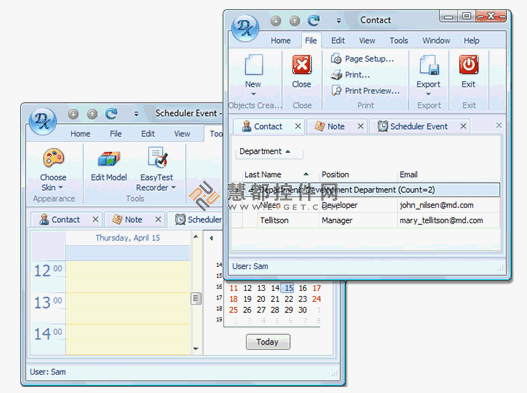This screenshot has width=527, height=393.
Task: Open View ribbon tab in Contact window
Action: (x=367, y=41)
